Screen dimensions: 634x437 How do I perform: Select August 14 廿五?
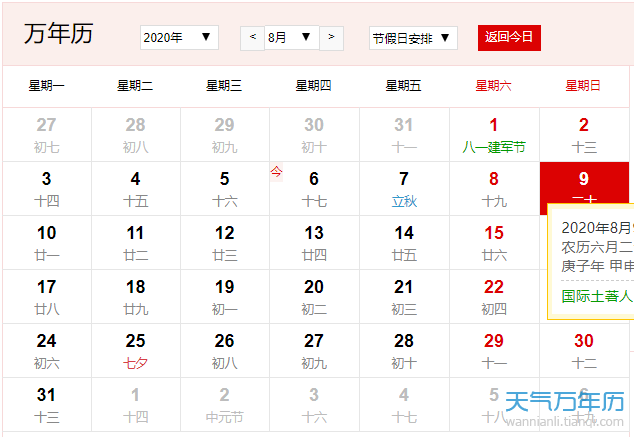pos(404,243)
